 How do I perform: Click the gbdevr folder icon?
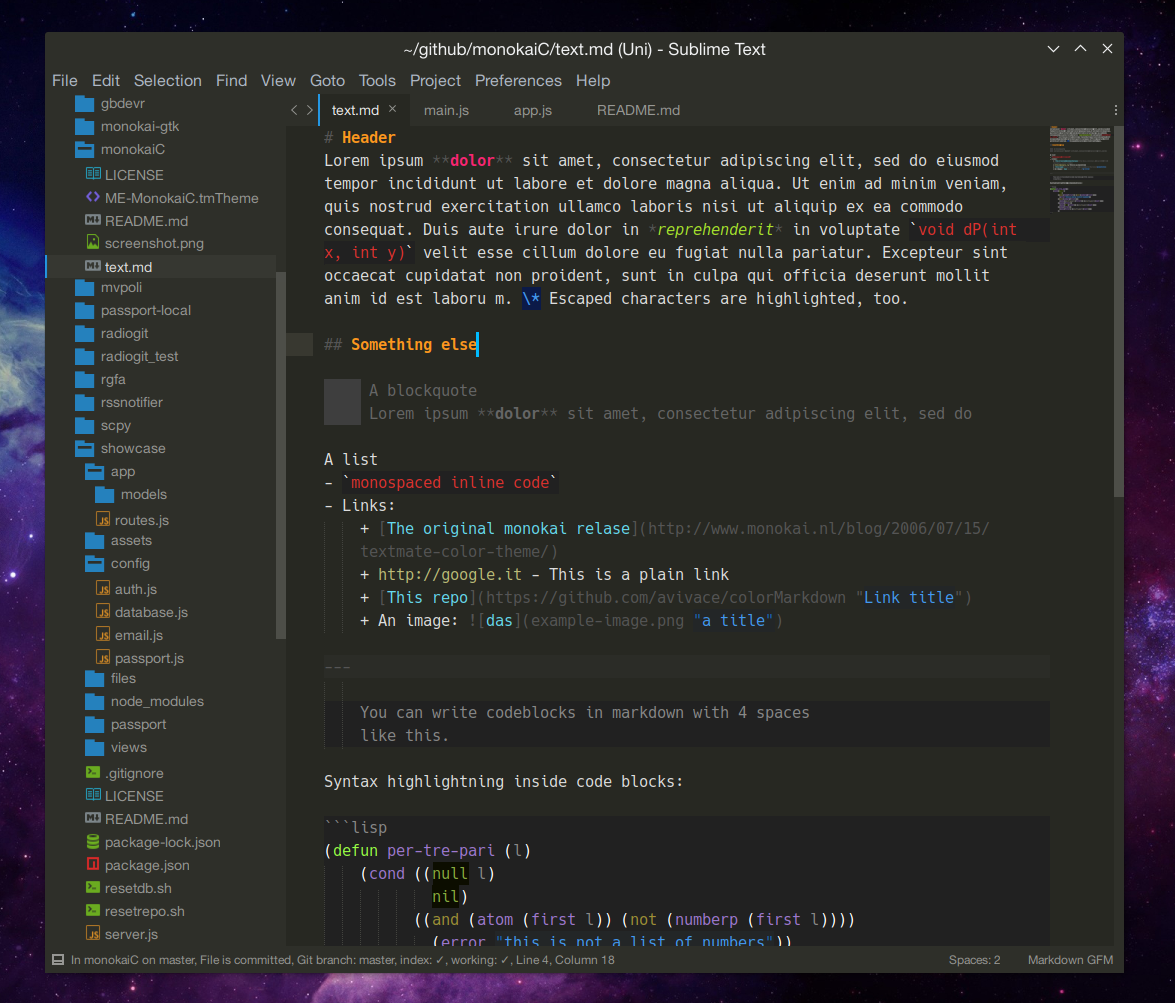(x=84, y=103)
